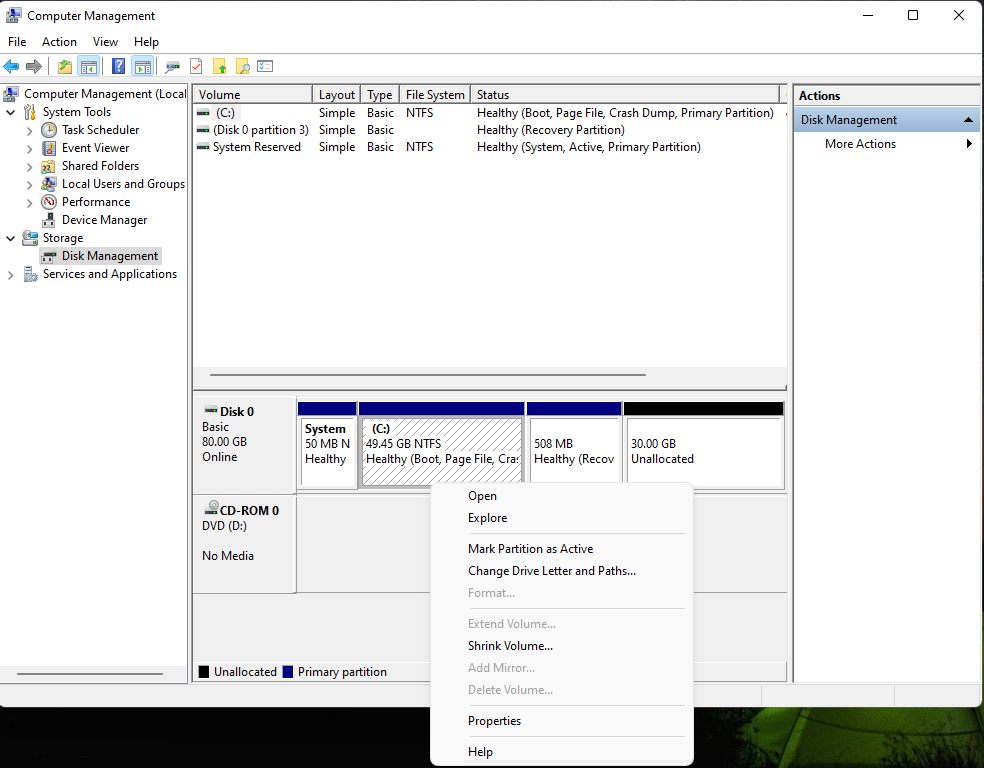
Task: Select Computer Management (Local) root node
Action: (x=105, y=93)
